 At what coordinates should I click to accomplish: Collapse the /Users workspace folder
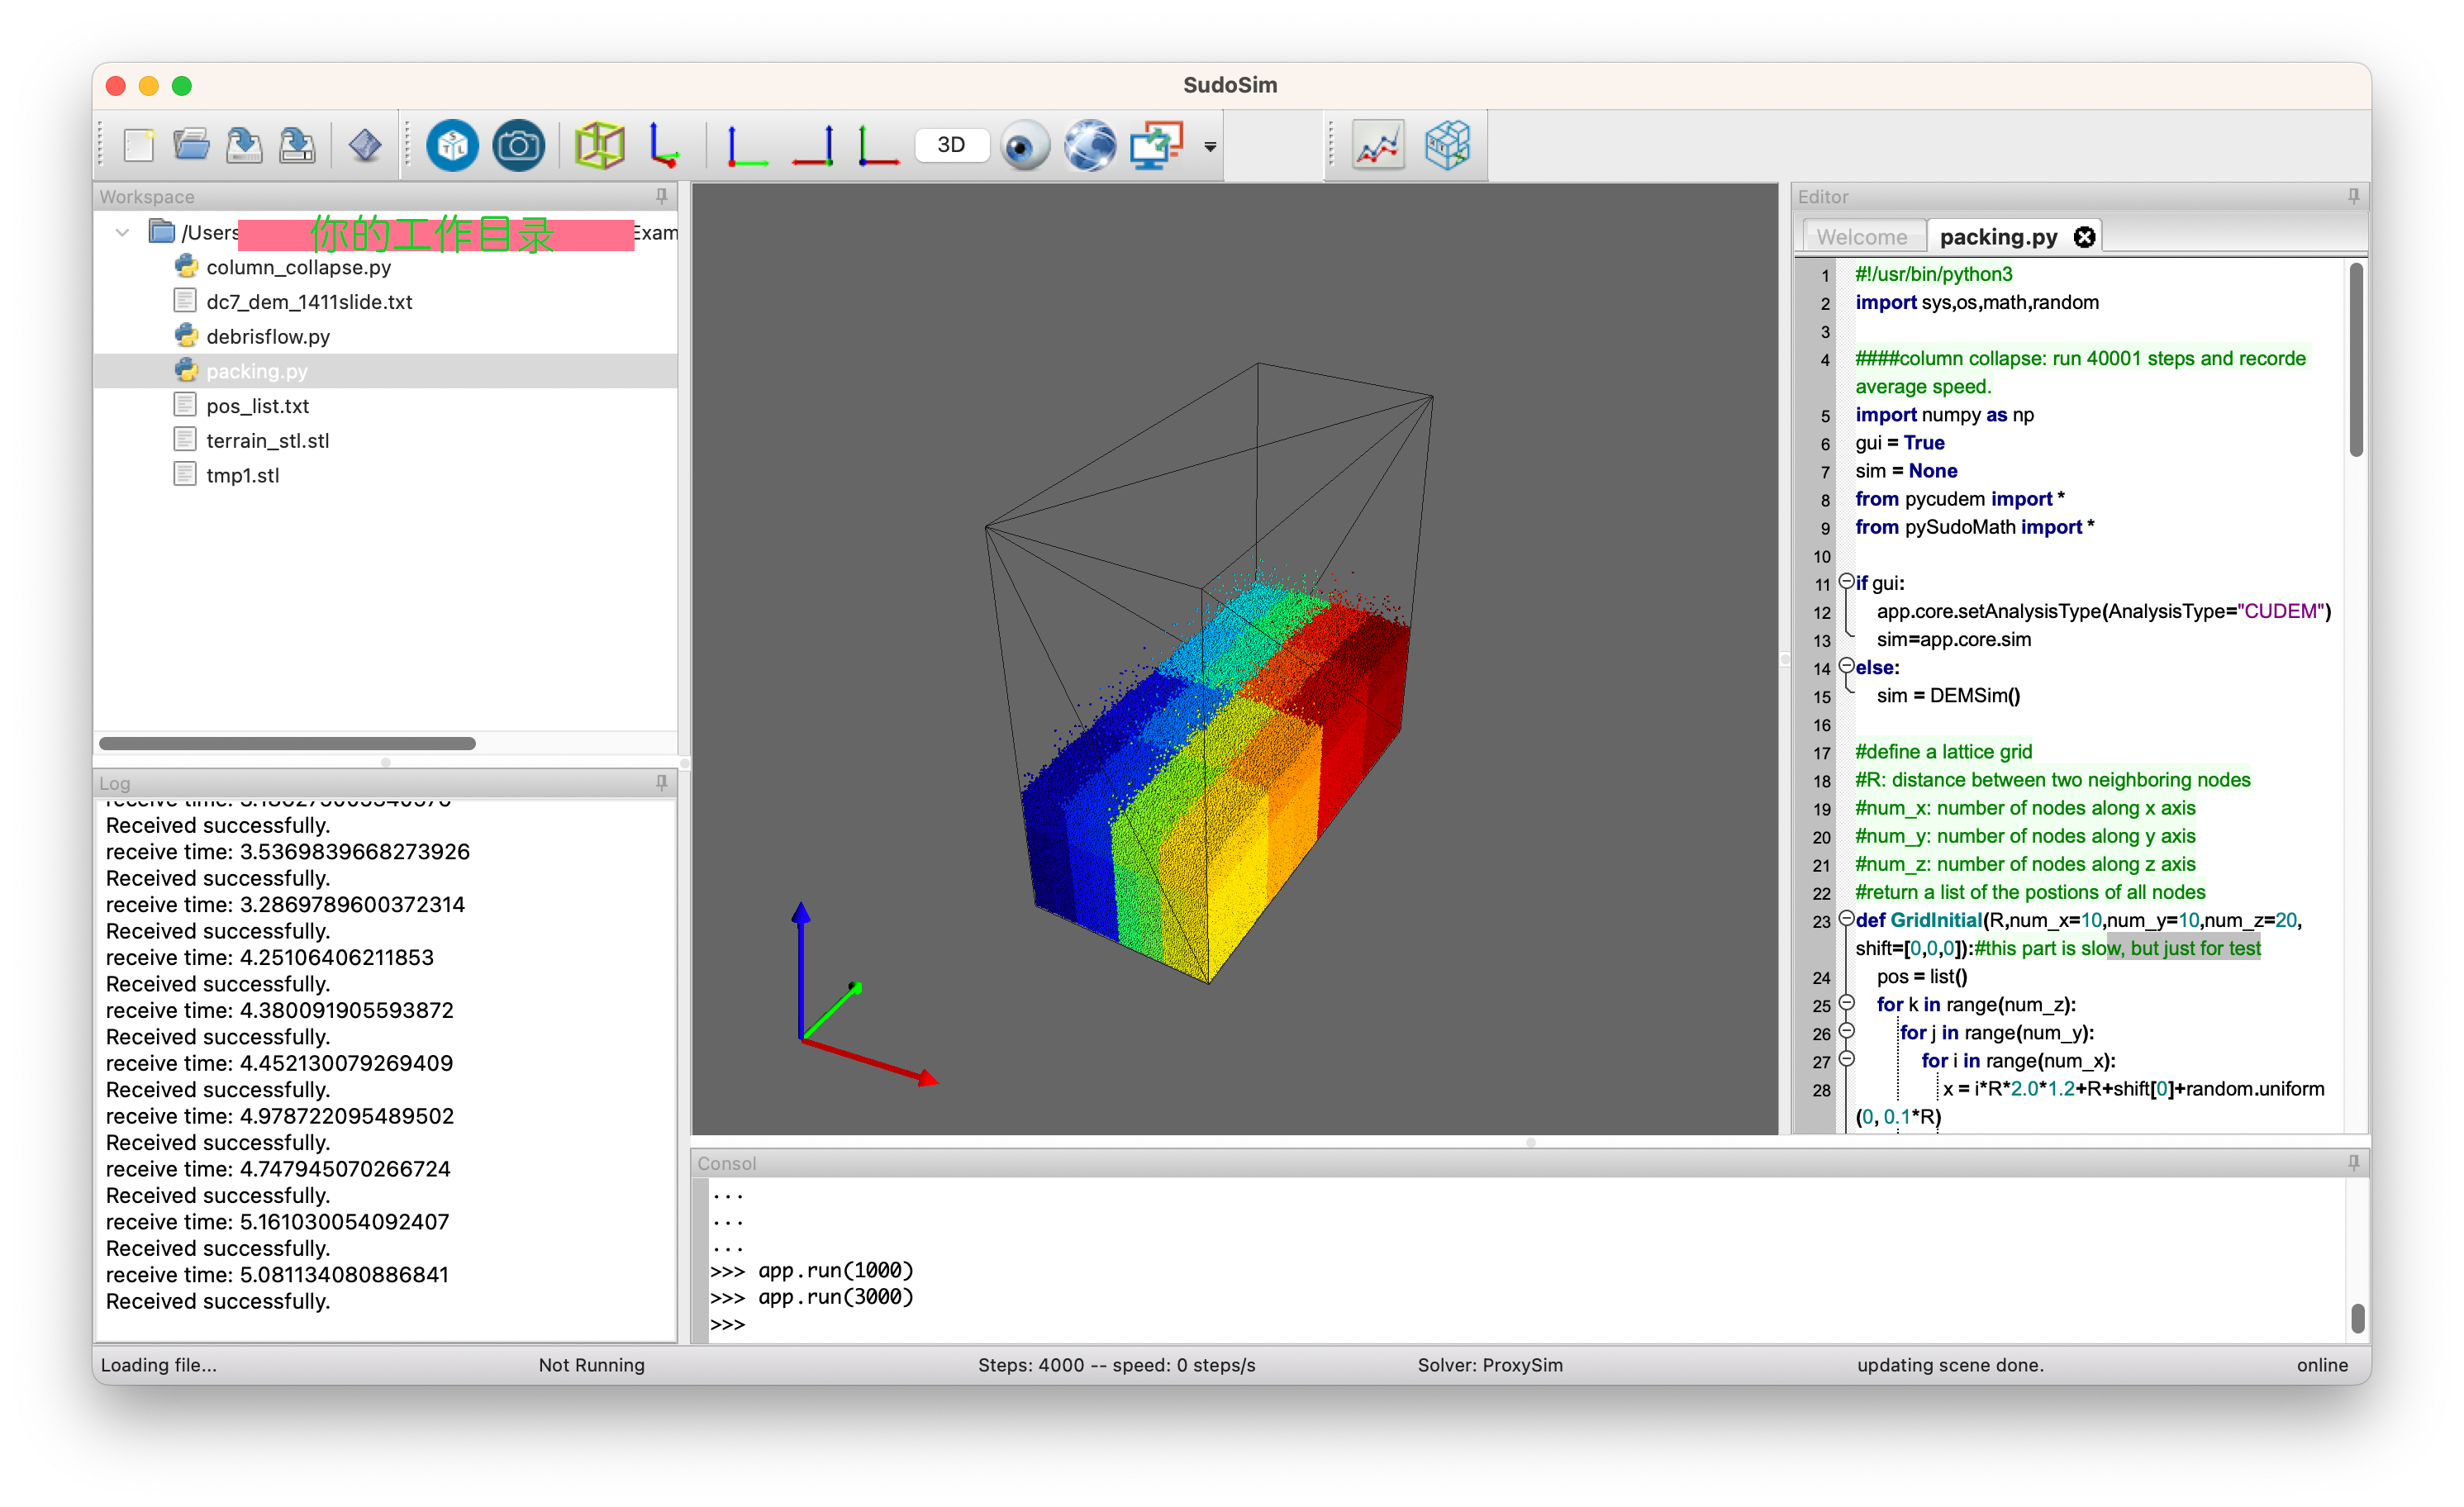pyautogui.click(x=122, y=233)
